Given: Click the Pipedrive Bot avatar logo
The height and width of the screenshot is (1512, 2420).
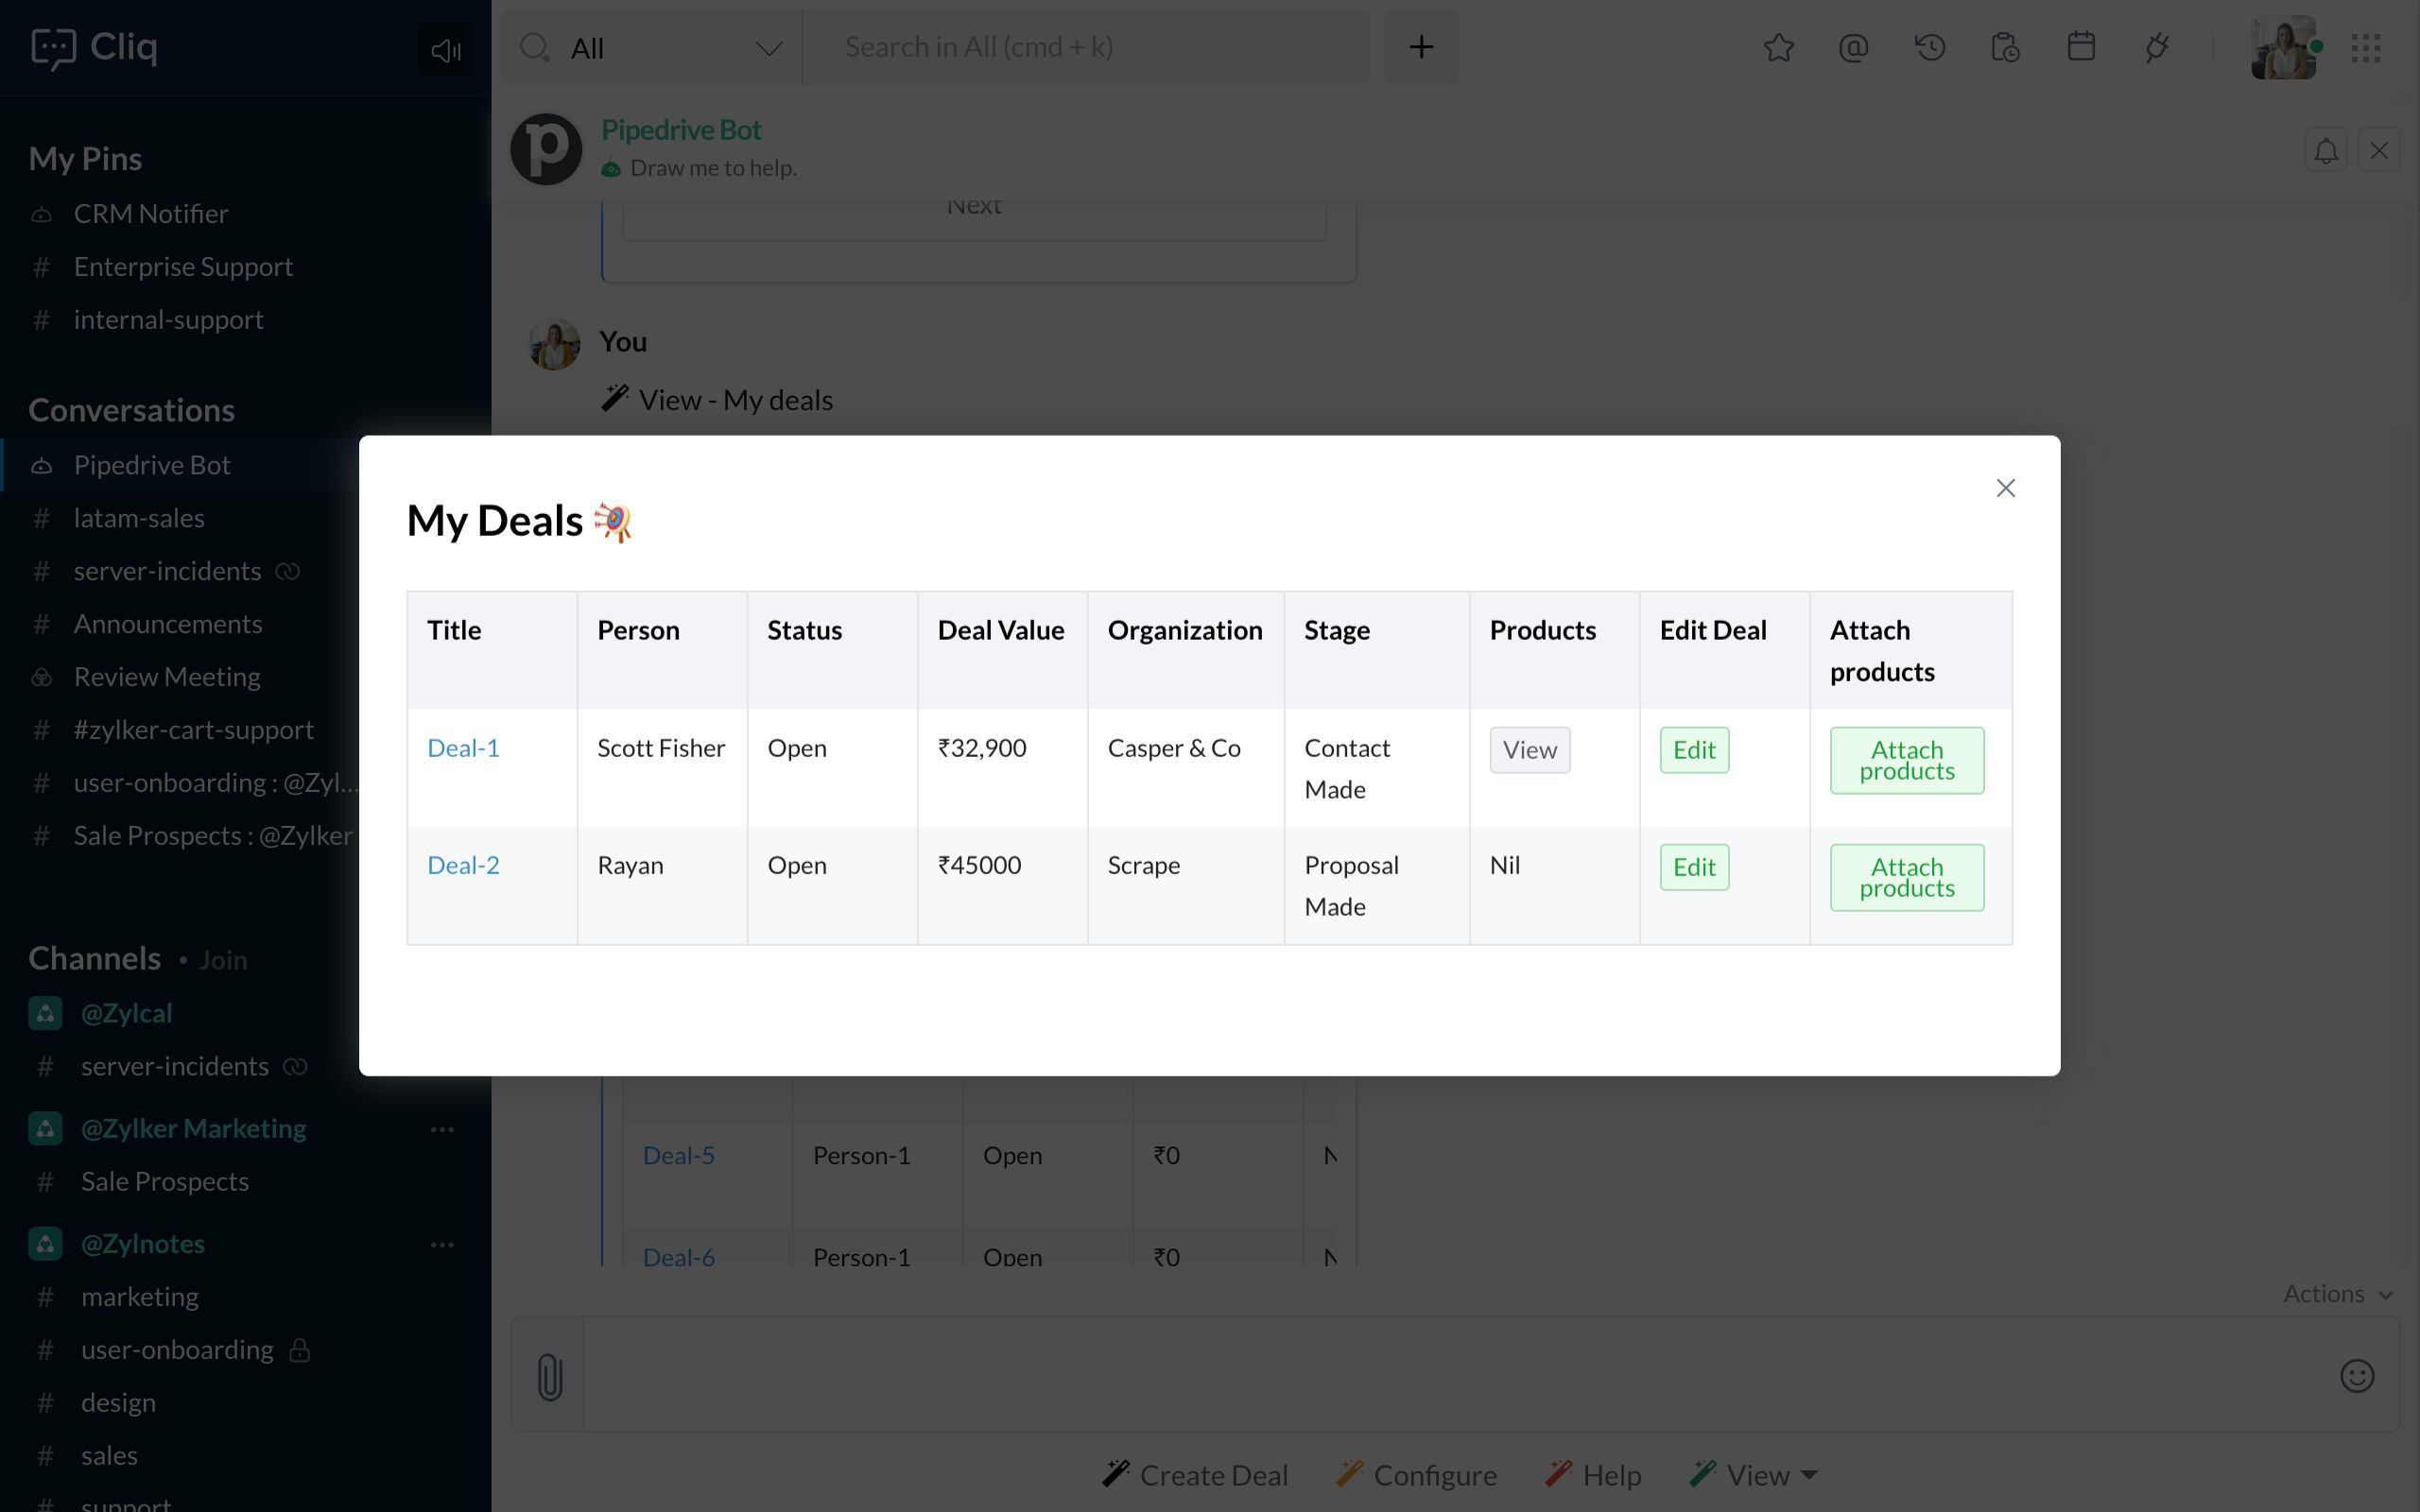Looking at the screenshot, I should tap(546, 149).
